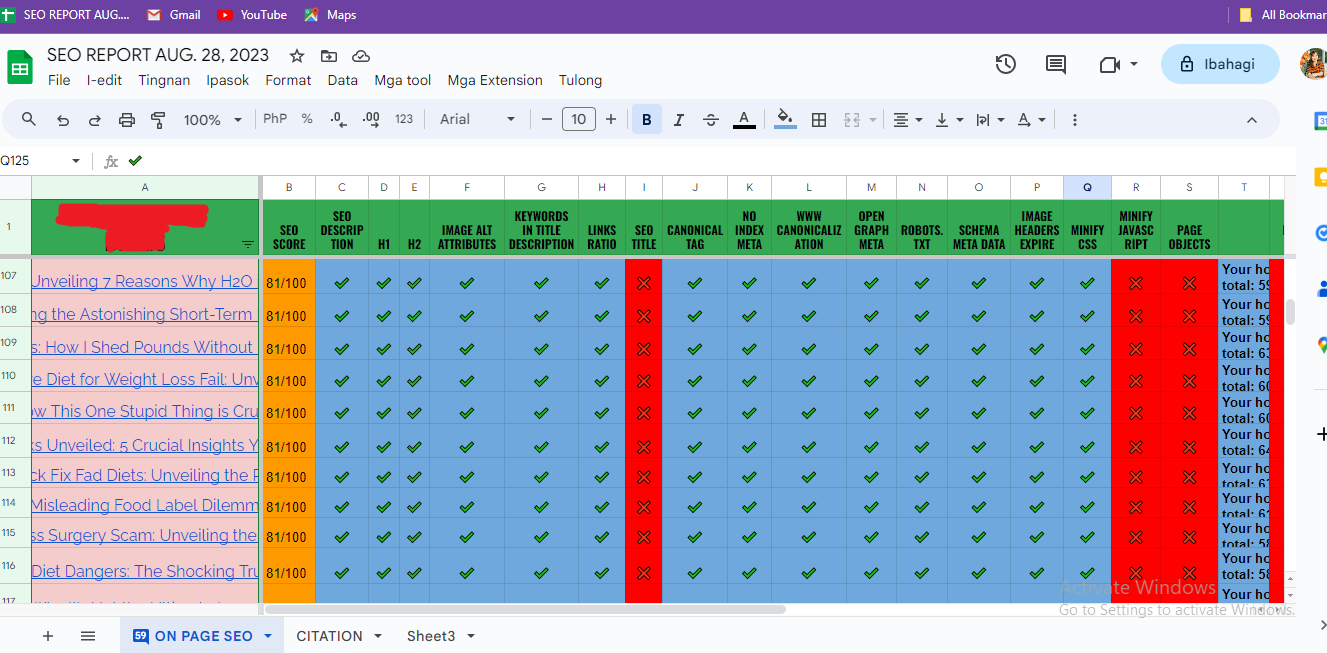Open text wrapping dropdown

990,120
